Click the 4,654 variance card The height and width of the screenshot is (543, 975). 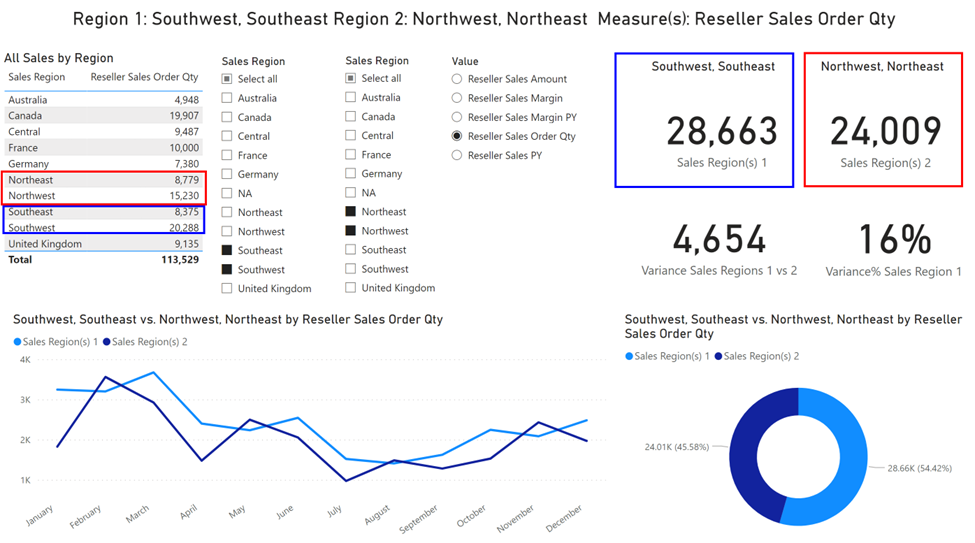tap(719, 250)
